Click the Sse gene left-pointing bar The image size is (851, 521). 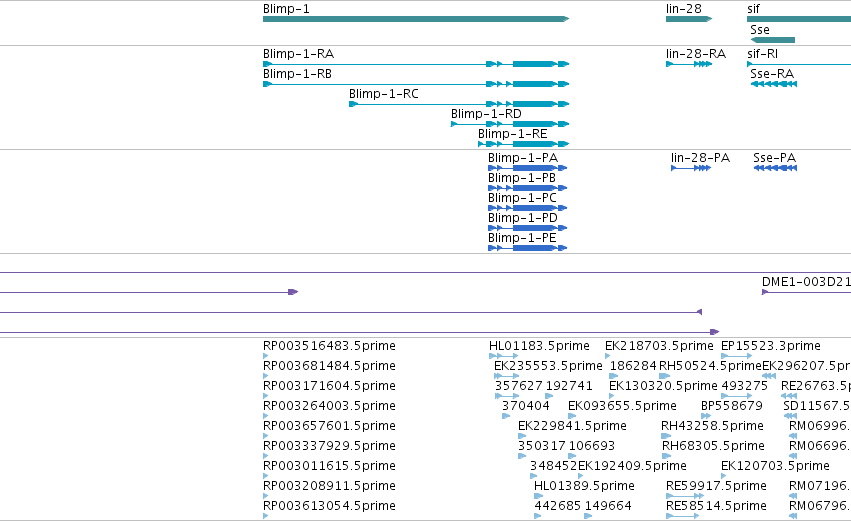773,40
